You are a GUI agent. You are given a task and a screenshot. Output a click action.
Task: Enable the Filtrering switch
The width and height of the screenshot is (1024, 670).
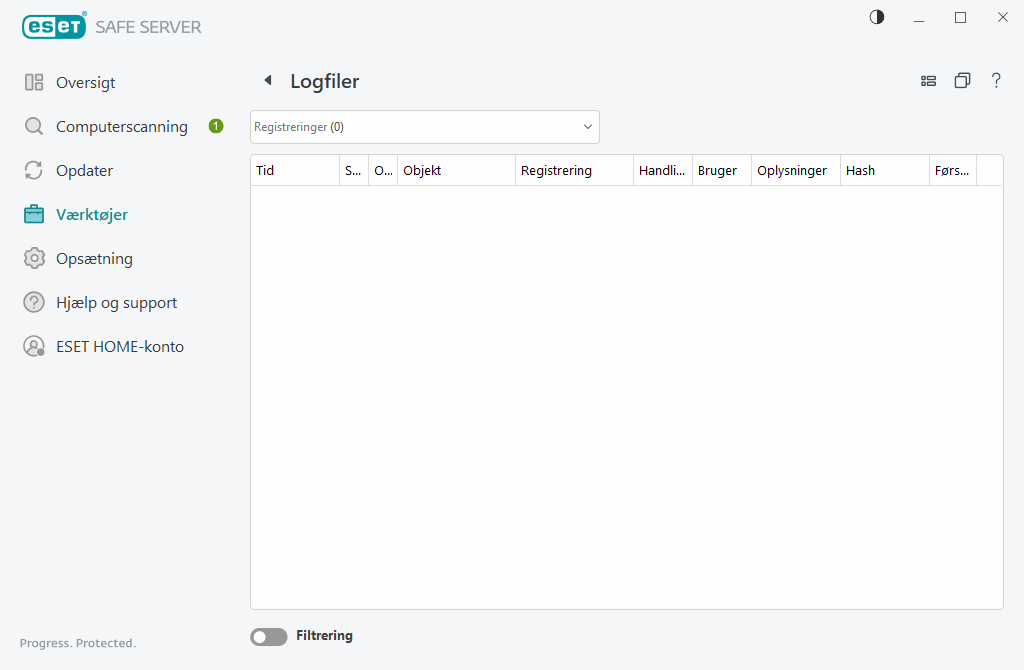268,636
